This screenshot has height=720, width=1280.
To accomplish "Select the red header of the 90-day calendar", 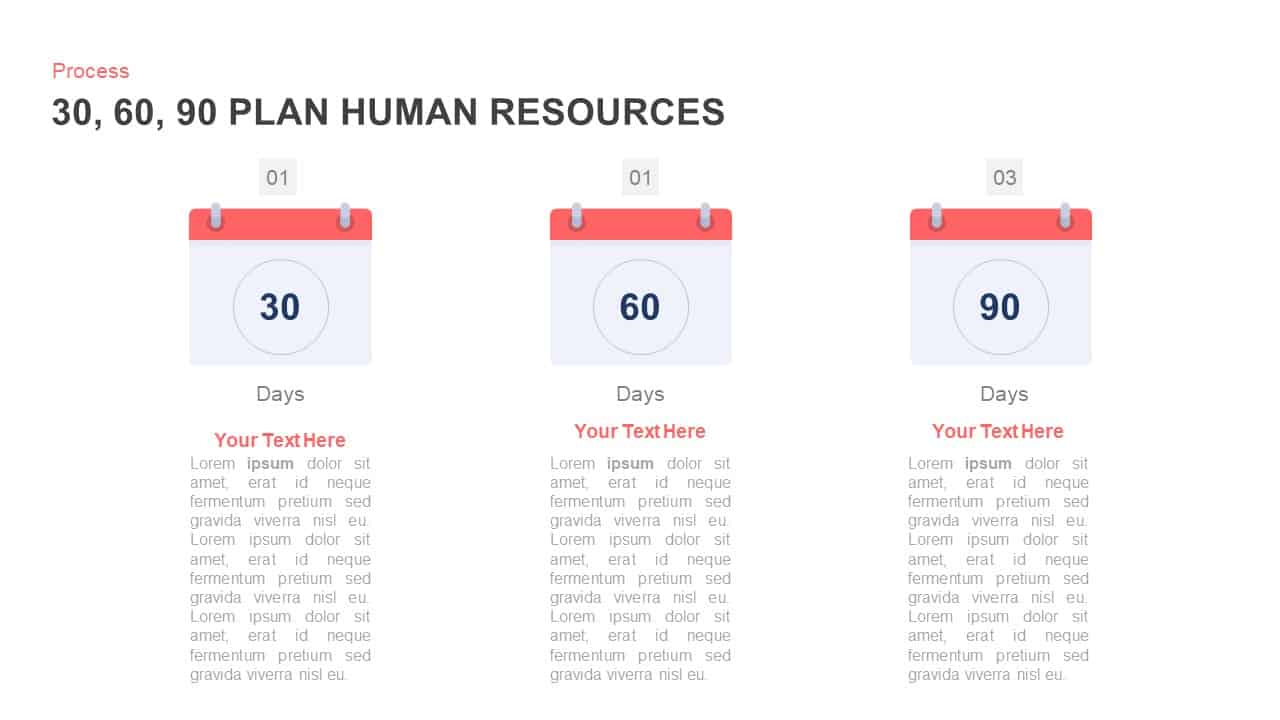I will (x=1000, y=227).
